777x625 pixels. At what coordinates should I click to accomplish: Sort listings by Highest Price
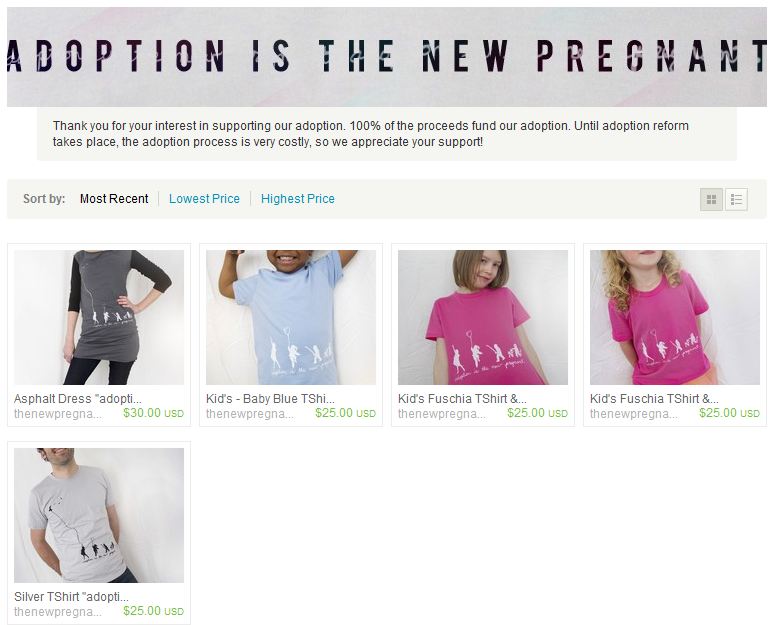tap(298, 199)
